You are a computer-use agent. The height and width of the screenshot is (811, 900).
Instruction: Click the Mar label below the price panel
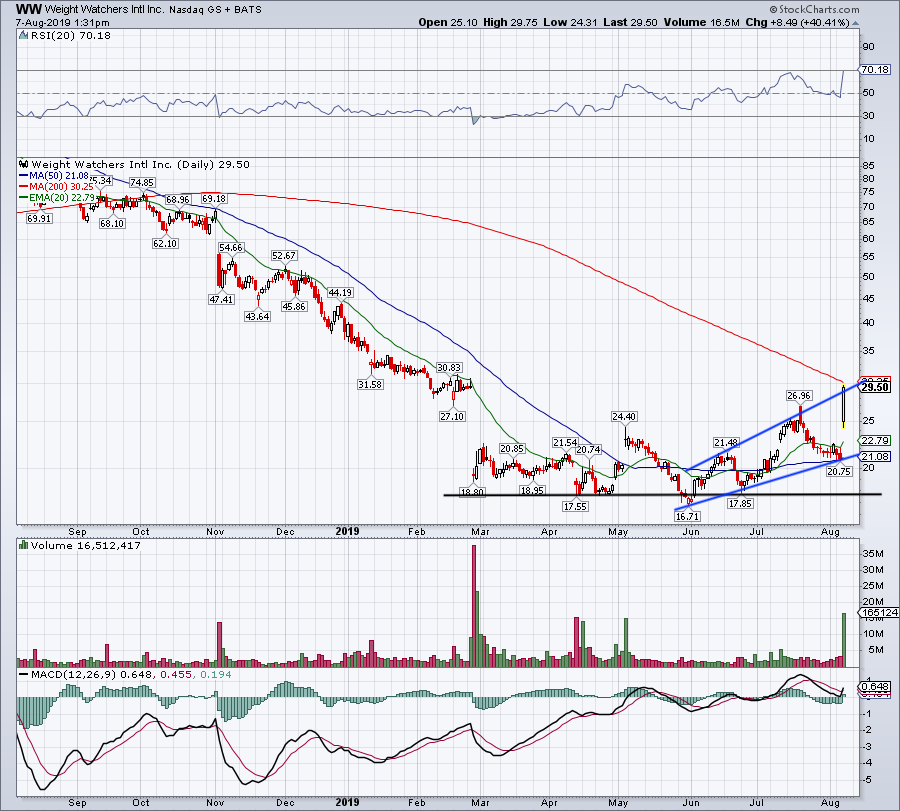pyautogui.click(x=480, y=531)
